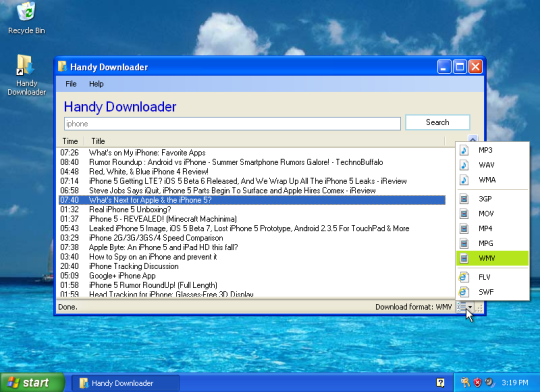Select the Recycle Bin desktop icon
The image size is (540, 392).
click(x=27, y=18)
